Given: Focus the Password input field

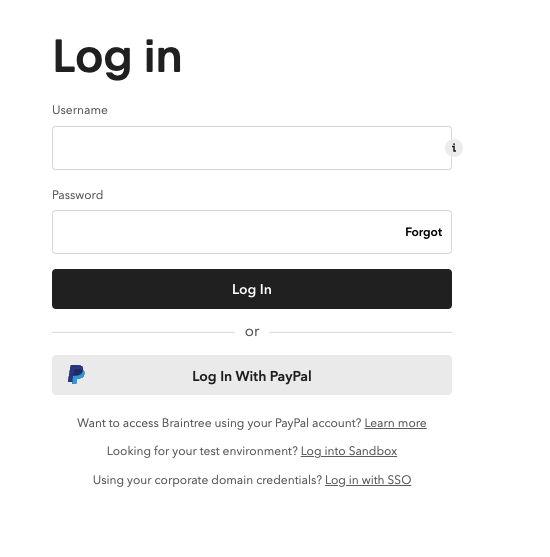Looking at the screenshot, I should click(x=227, y=232).
